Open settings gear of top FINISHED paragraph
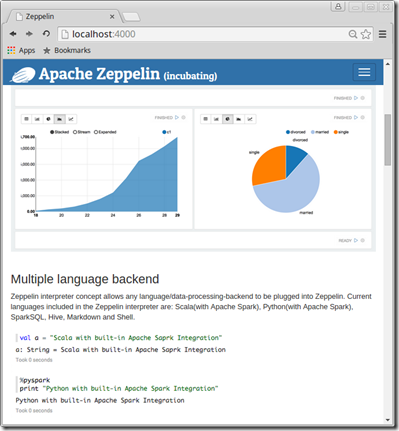 [363, 98]
